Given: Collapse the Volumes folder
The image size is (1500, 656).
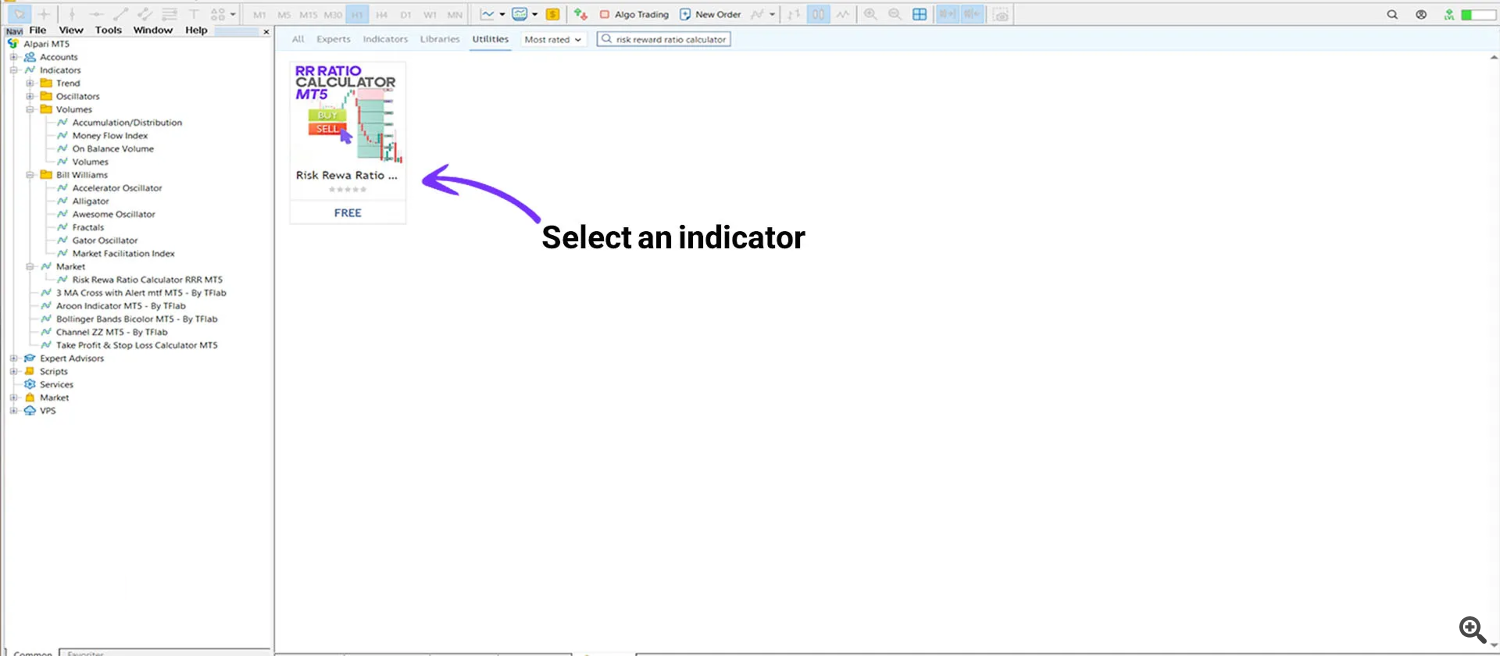Looking at the screenshot, I should point(30,109).
